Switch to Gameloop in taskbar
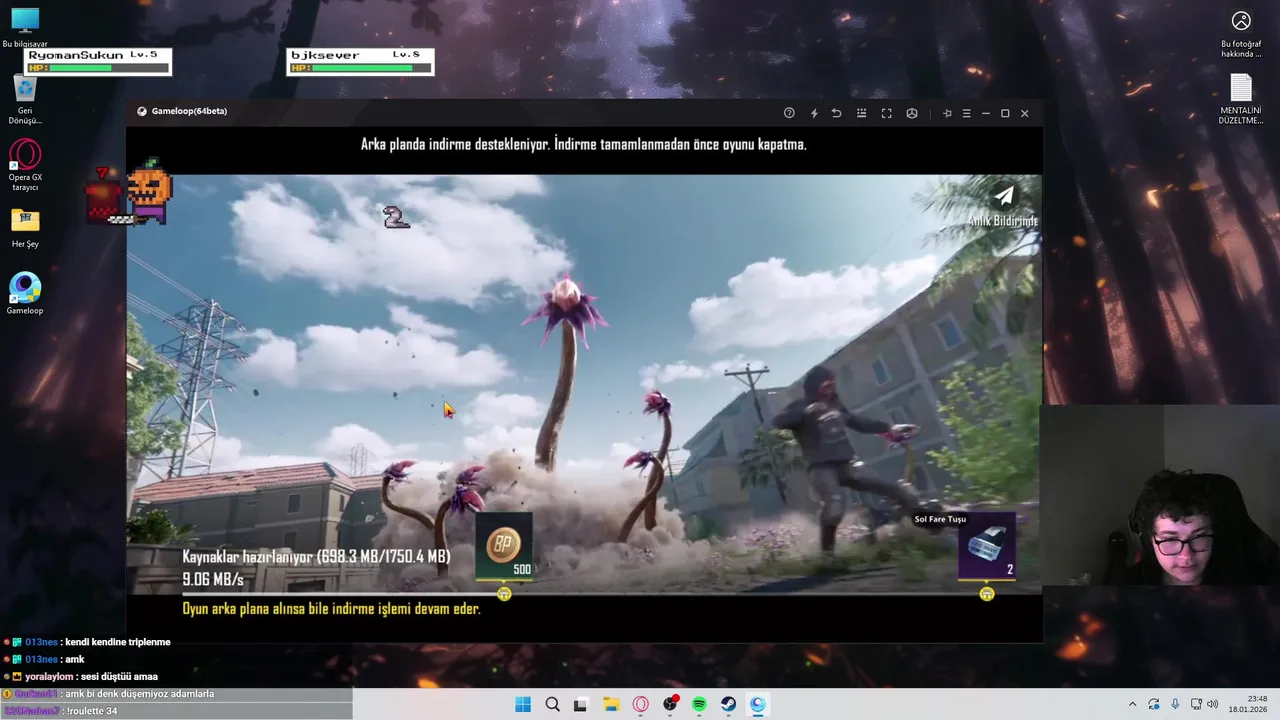This screenshot has height=720, width=1280. (x=758, y=704)
